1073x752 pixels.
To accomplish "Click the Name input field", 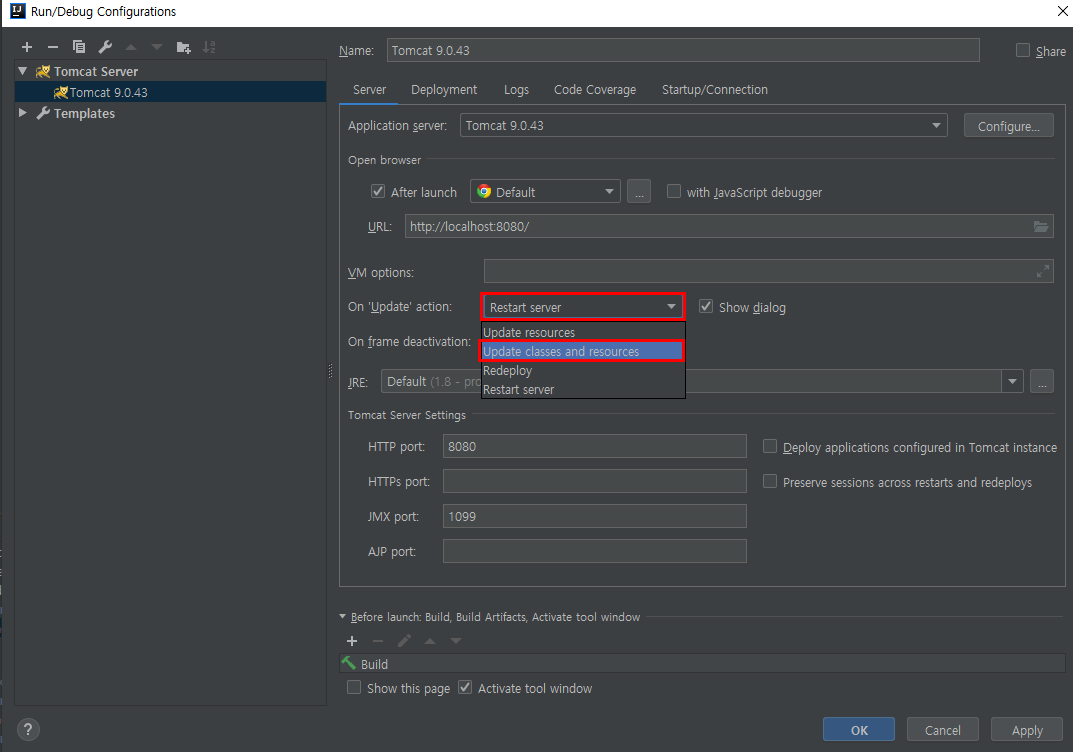I will pos(683,50).
